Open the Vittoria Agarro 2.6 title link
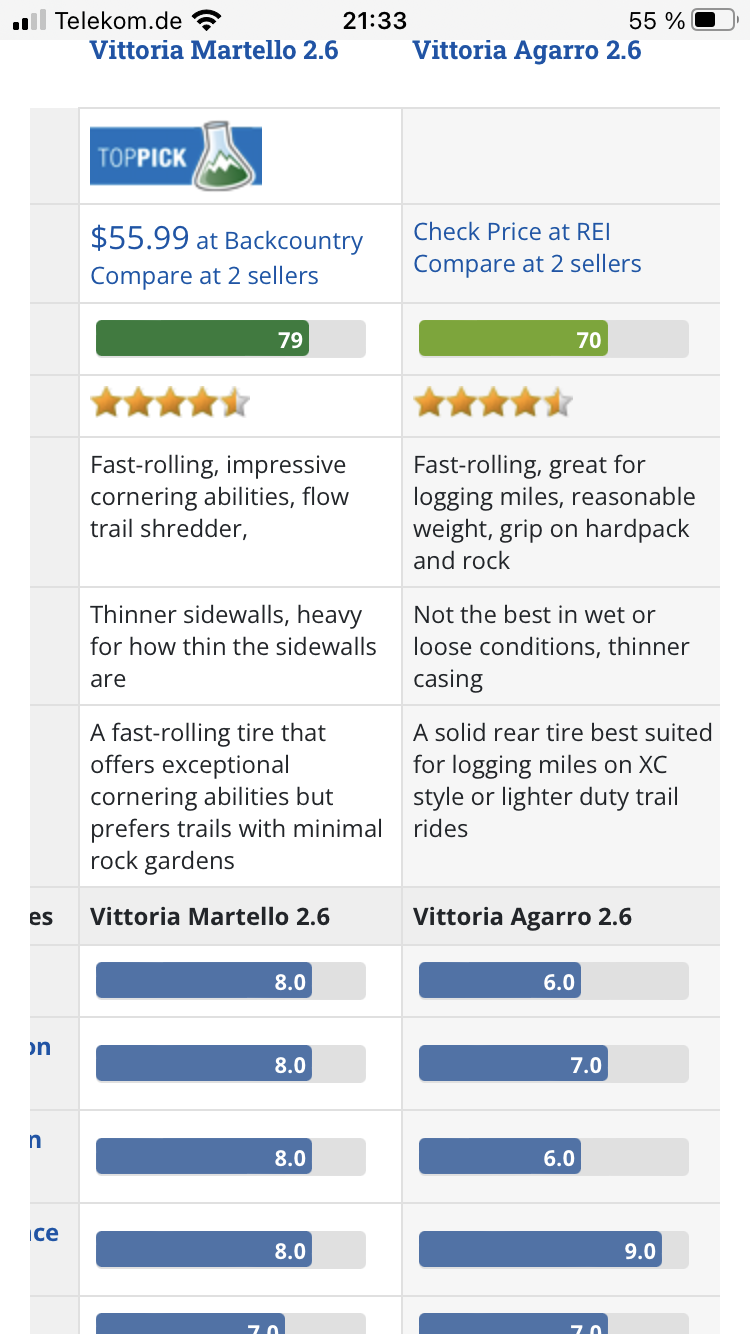 527,50
